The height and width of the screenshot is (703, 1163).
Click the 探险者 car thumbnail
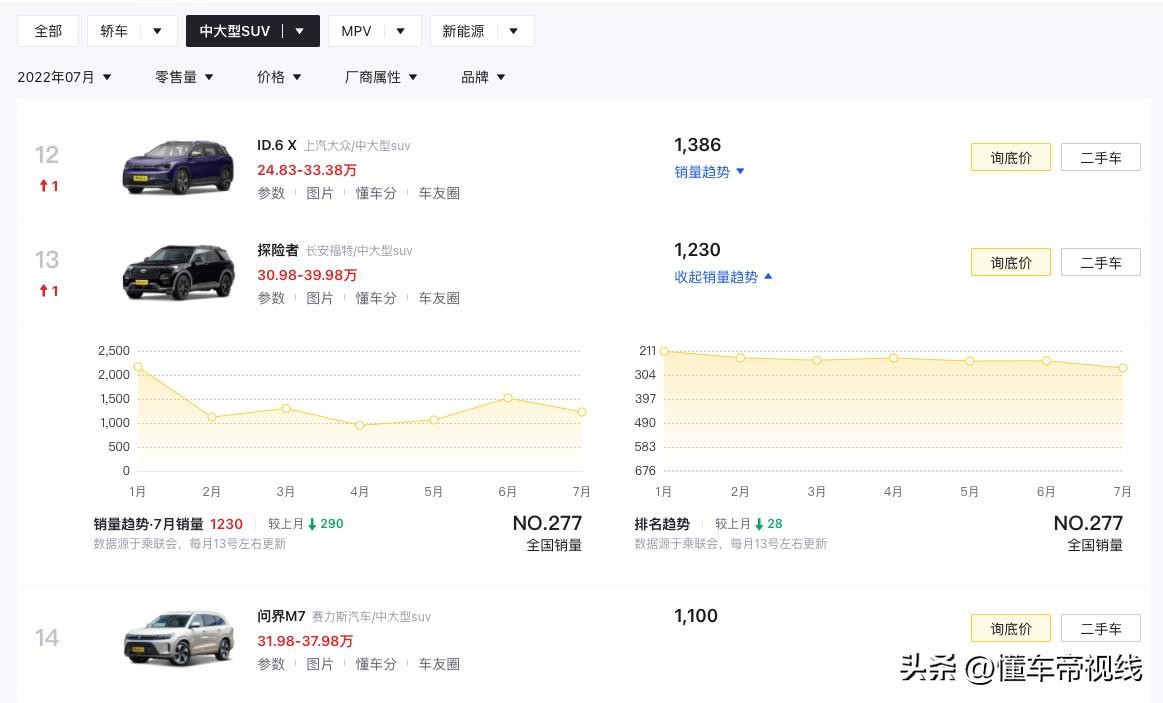tap(178, 272)
